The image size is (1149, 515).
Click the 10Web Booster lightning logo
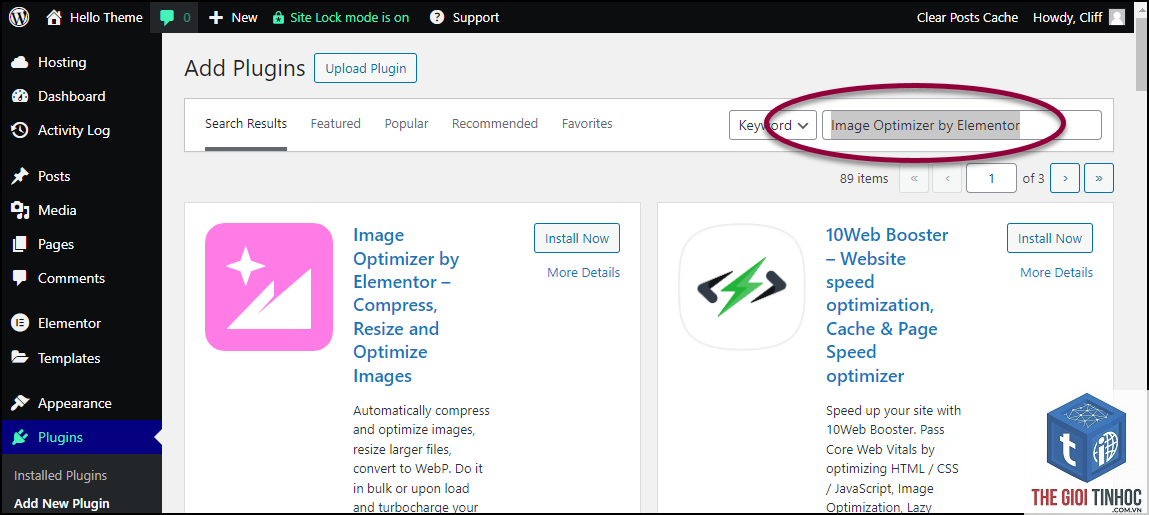click(742, 286)
